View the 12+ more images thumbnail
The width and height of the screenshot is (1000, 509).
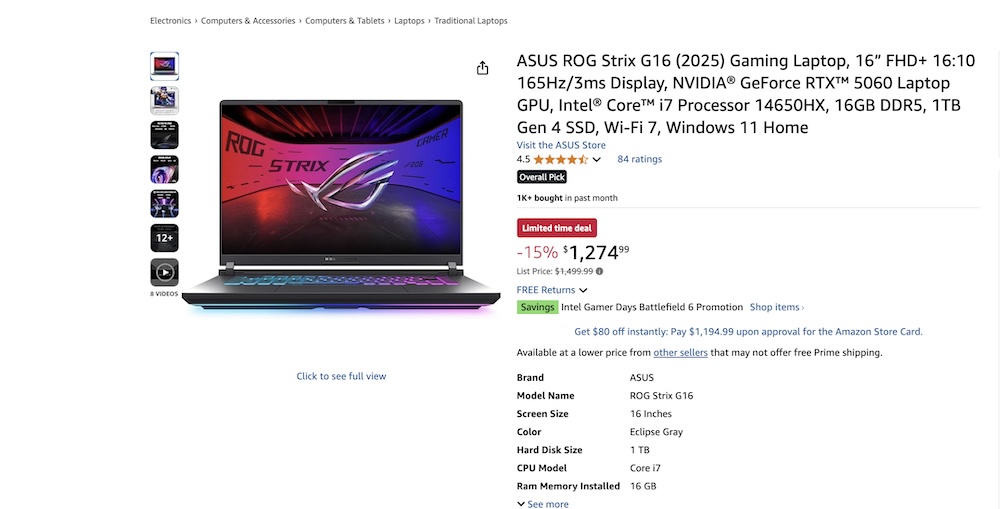pos(164,238)
